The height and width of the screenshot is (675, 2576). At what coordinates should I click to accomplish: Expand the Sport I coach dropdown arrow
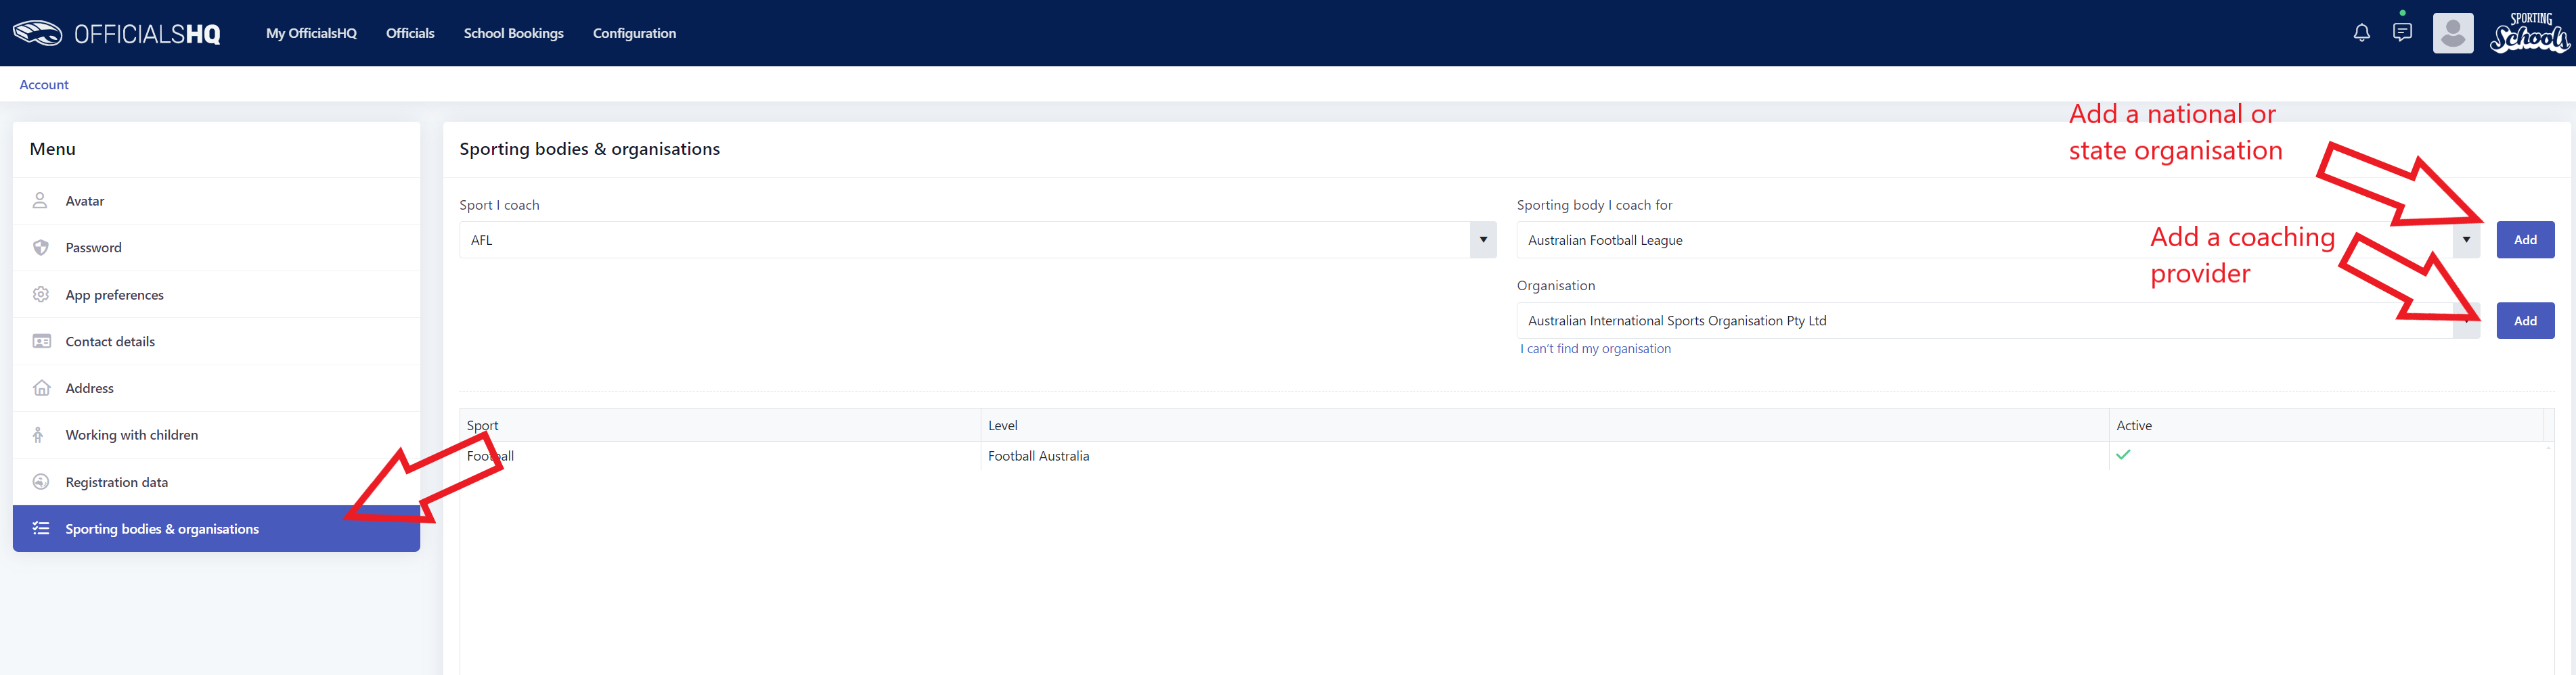1483,240
